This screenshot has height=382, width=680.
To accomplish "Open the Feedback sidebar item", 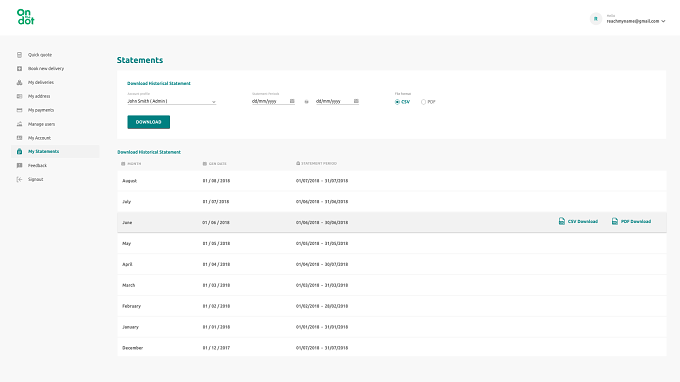I will coord(37,165).
